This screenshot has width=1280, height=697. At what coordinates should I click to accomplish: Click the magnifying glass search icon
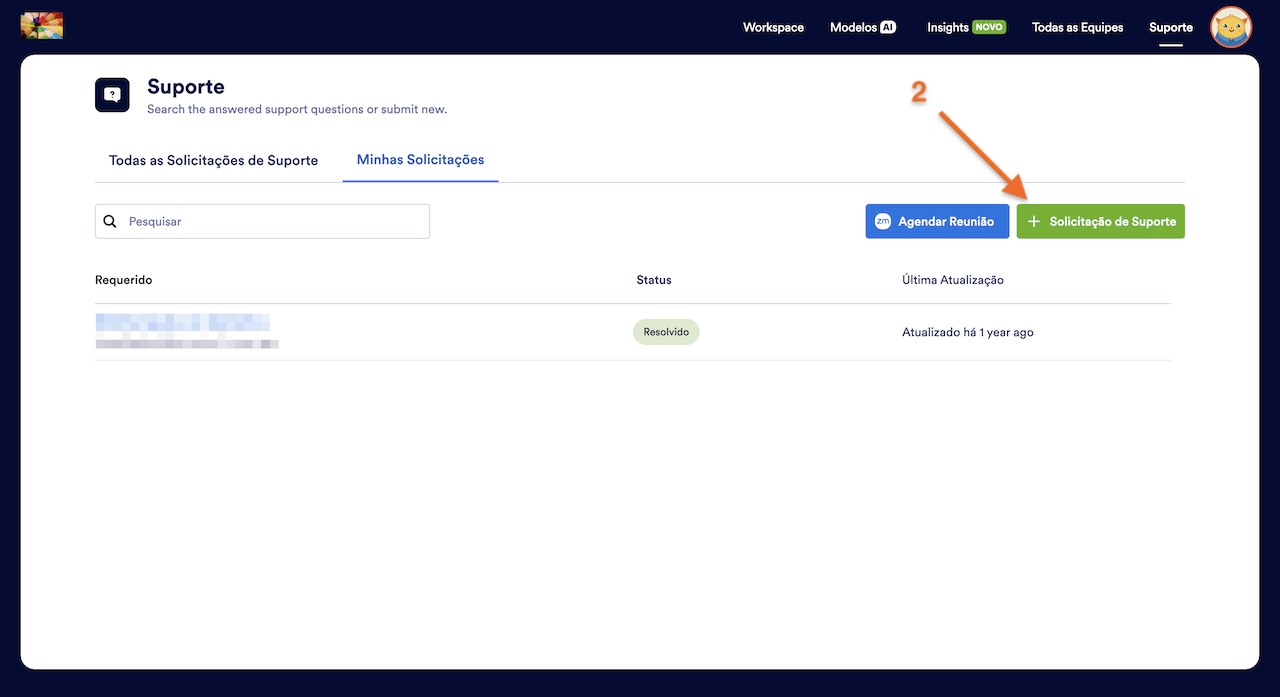pyautogui.click(x=110, y=221)
